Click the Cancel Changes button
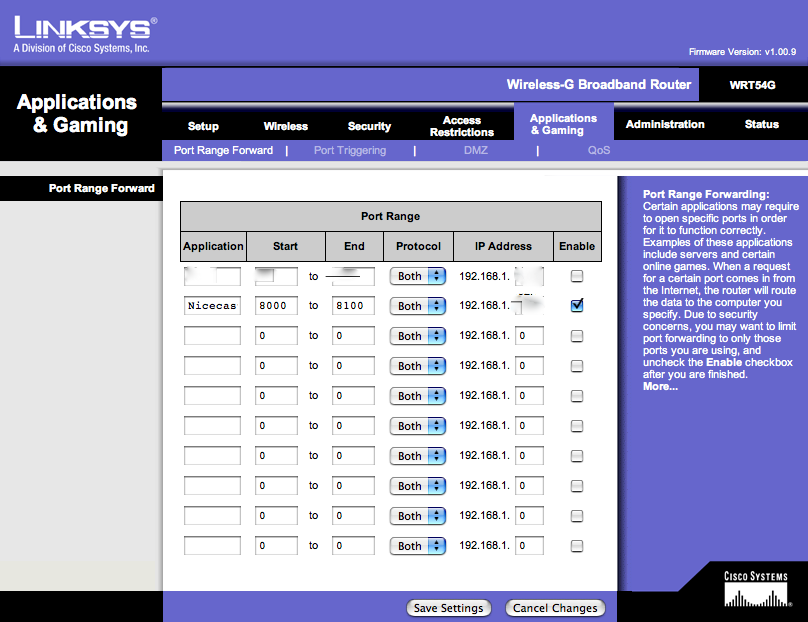The height and width of the screenshot is (622, 808). [555, 608]
